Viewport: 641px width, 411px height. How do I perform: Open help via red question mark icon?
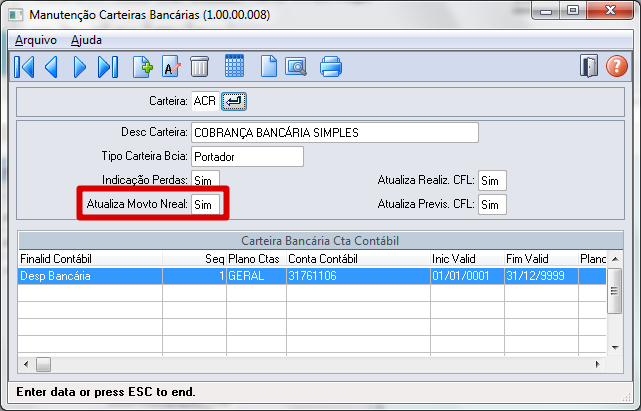click(x=616, y=66)
